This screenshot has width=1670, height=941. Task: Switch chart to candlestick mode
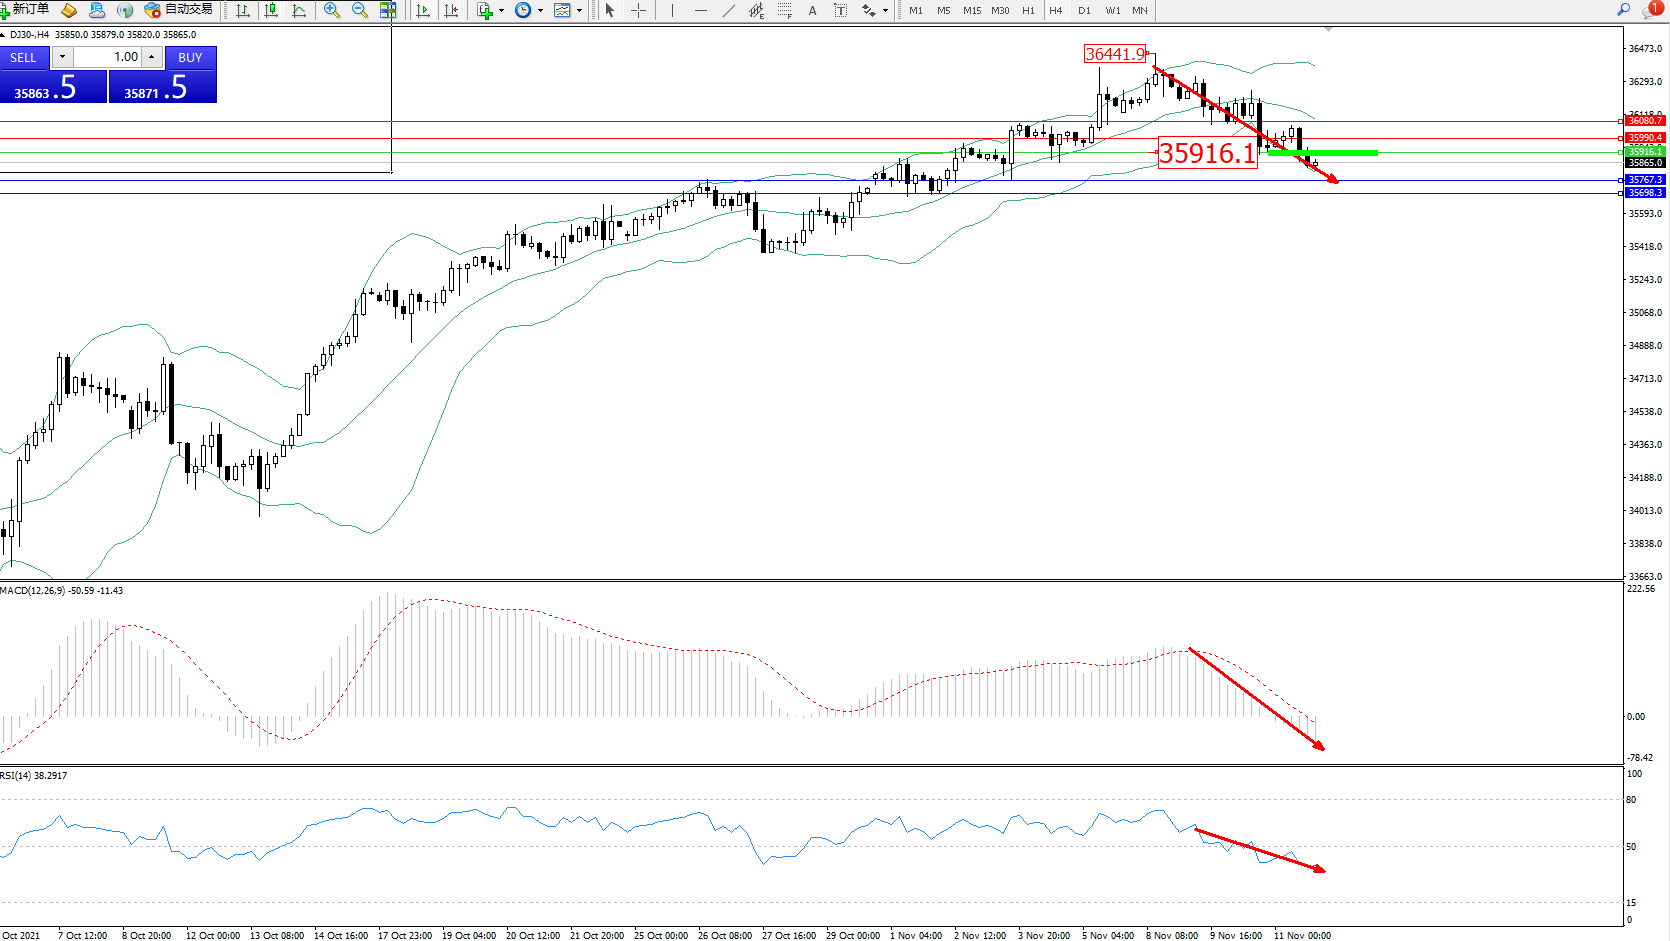click(271, 10)
